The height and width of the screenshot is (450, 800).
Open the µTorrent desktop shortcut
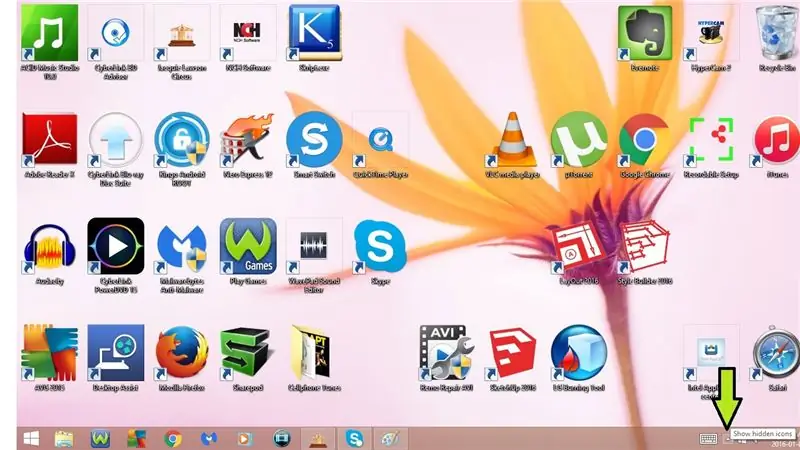(579, 140)
